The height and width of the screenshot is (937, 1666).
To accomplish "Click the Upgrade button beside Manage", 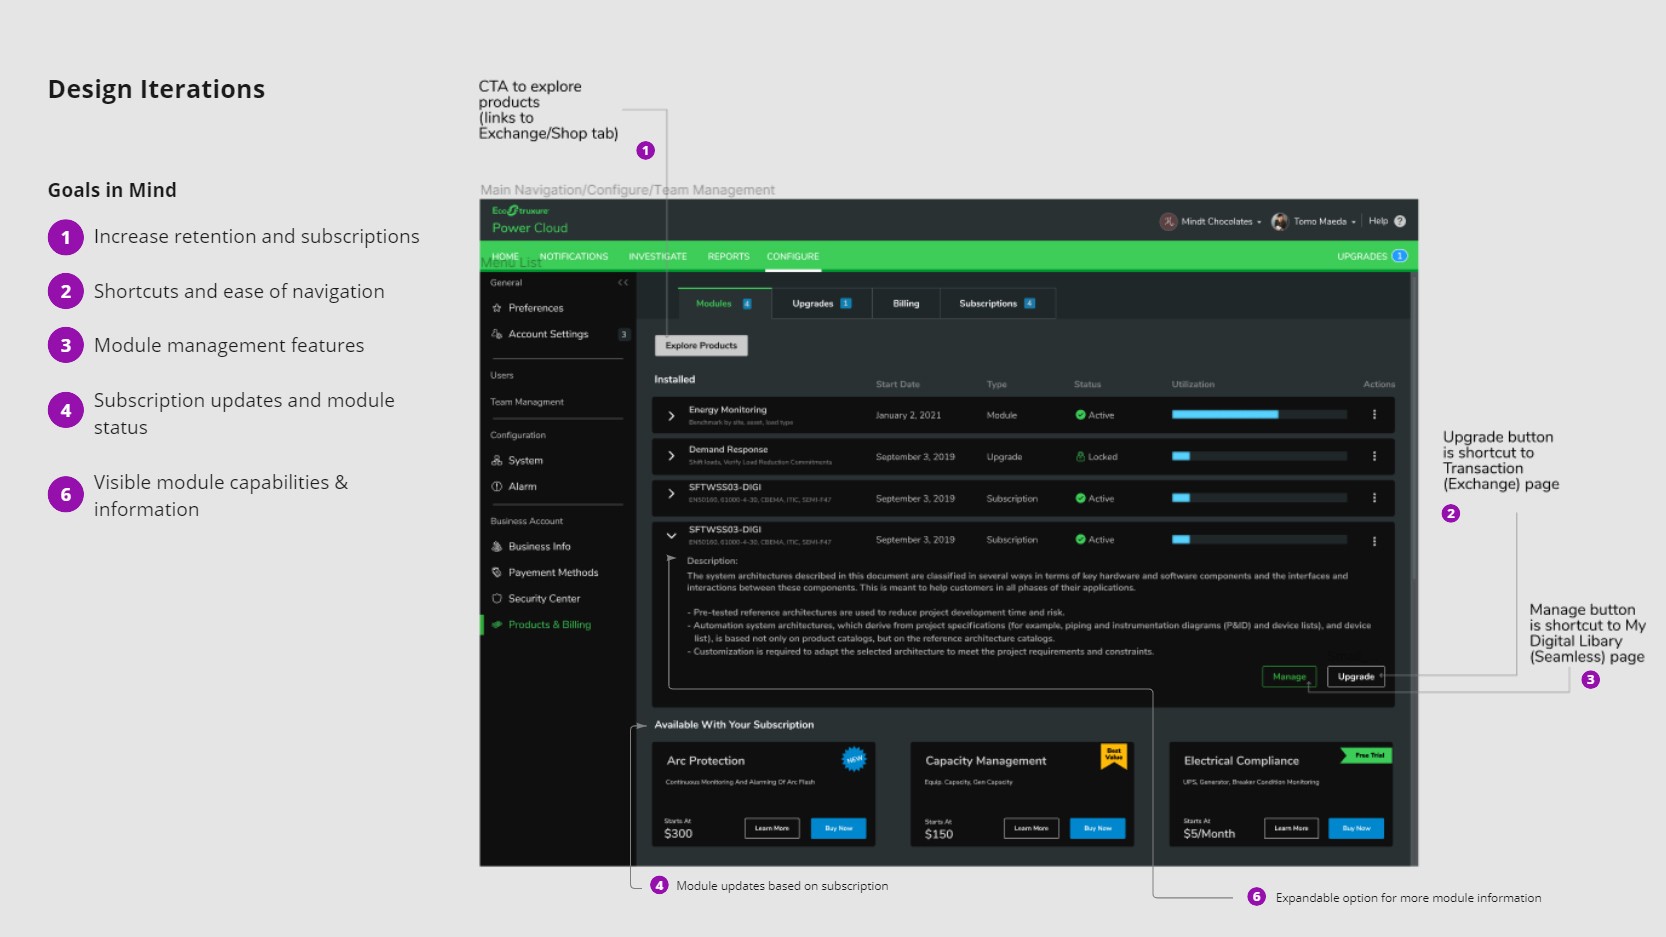I will click(1356, 677).
